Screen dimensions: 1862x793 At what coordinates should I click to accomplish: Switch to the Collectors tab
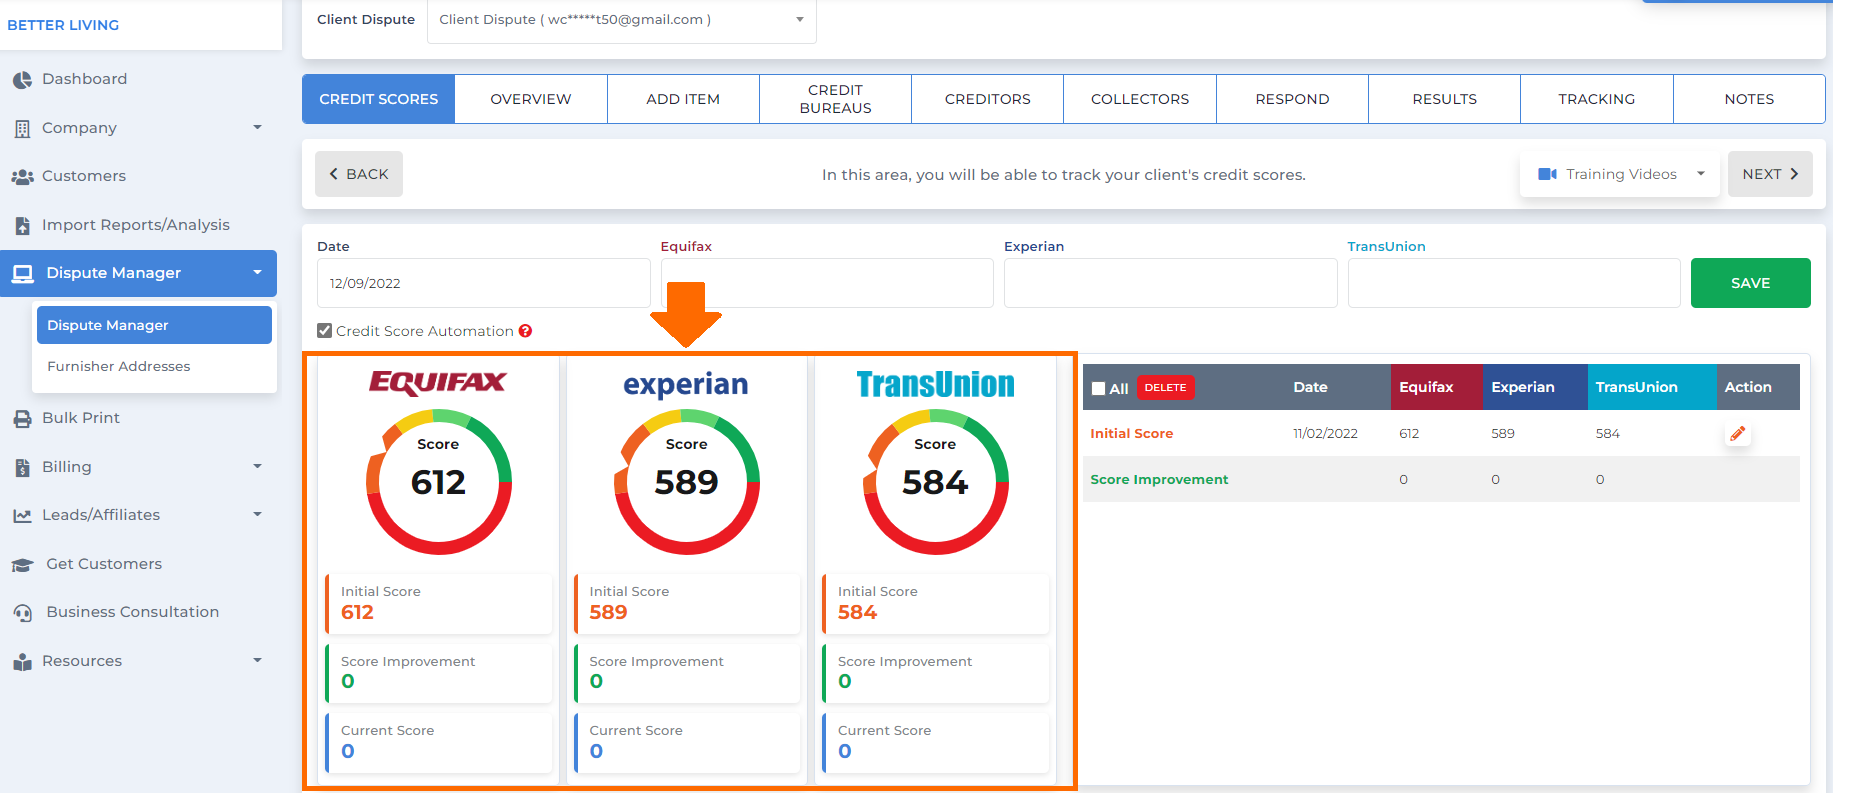1140,99
